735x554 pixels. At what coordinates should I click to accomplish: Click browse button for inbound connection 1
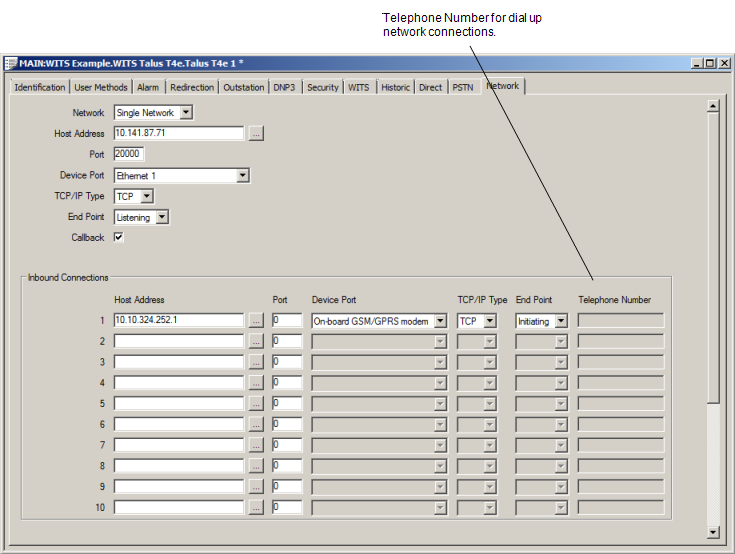coord(256,321)
